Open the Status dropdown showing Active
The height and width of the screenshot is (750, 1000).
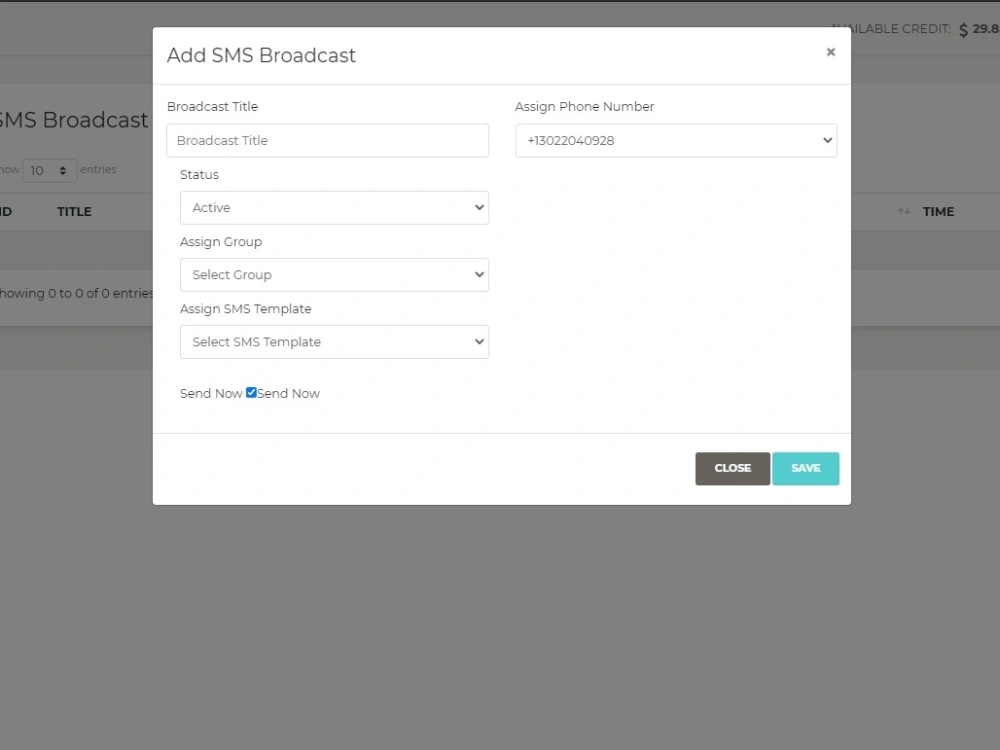(x=334, y=208)
